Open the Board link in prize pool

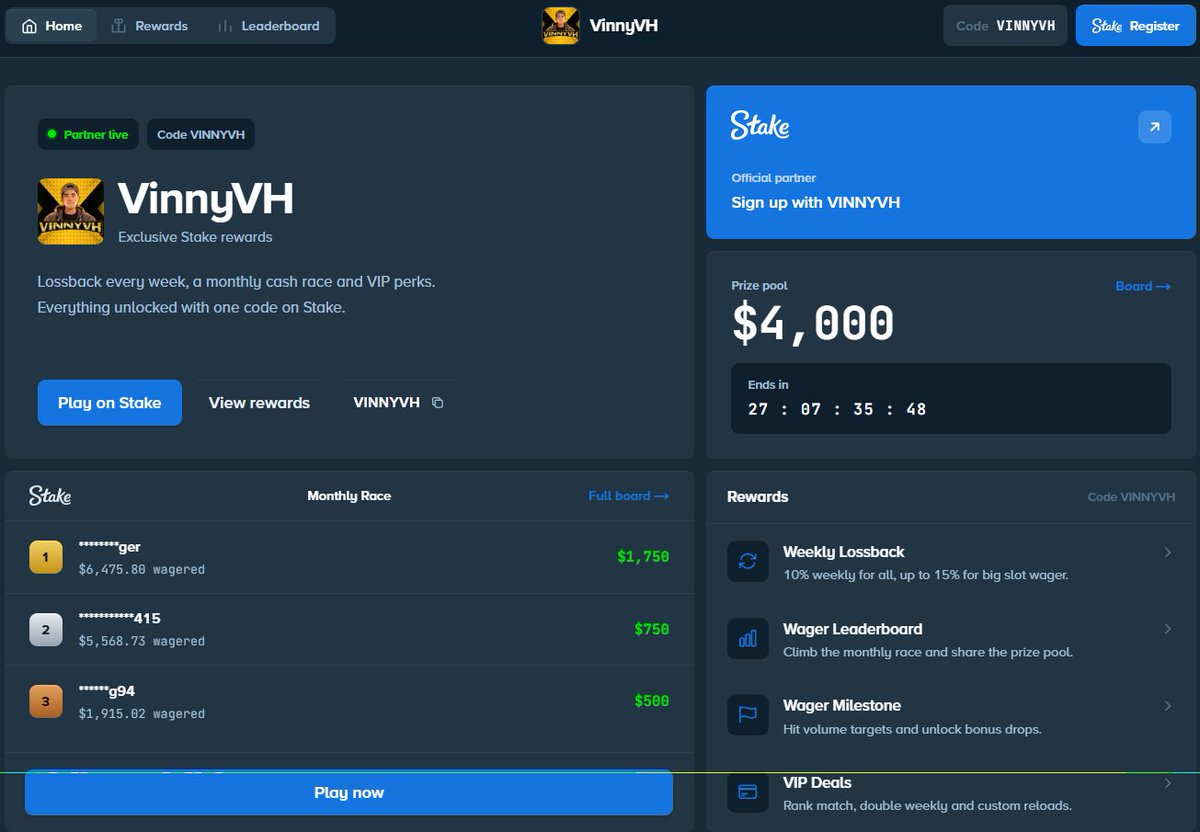1143,286
